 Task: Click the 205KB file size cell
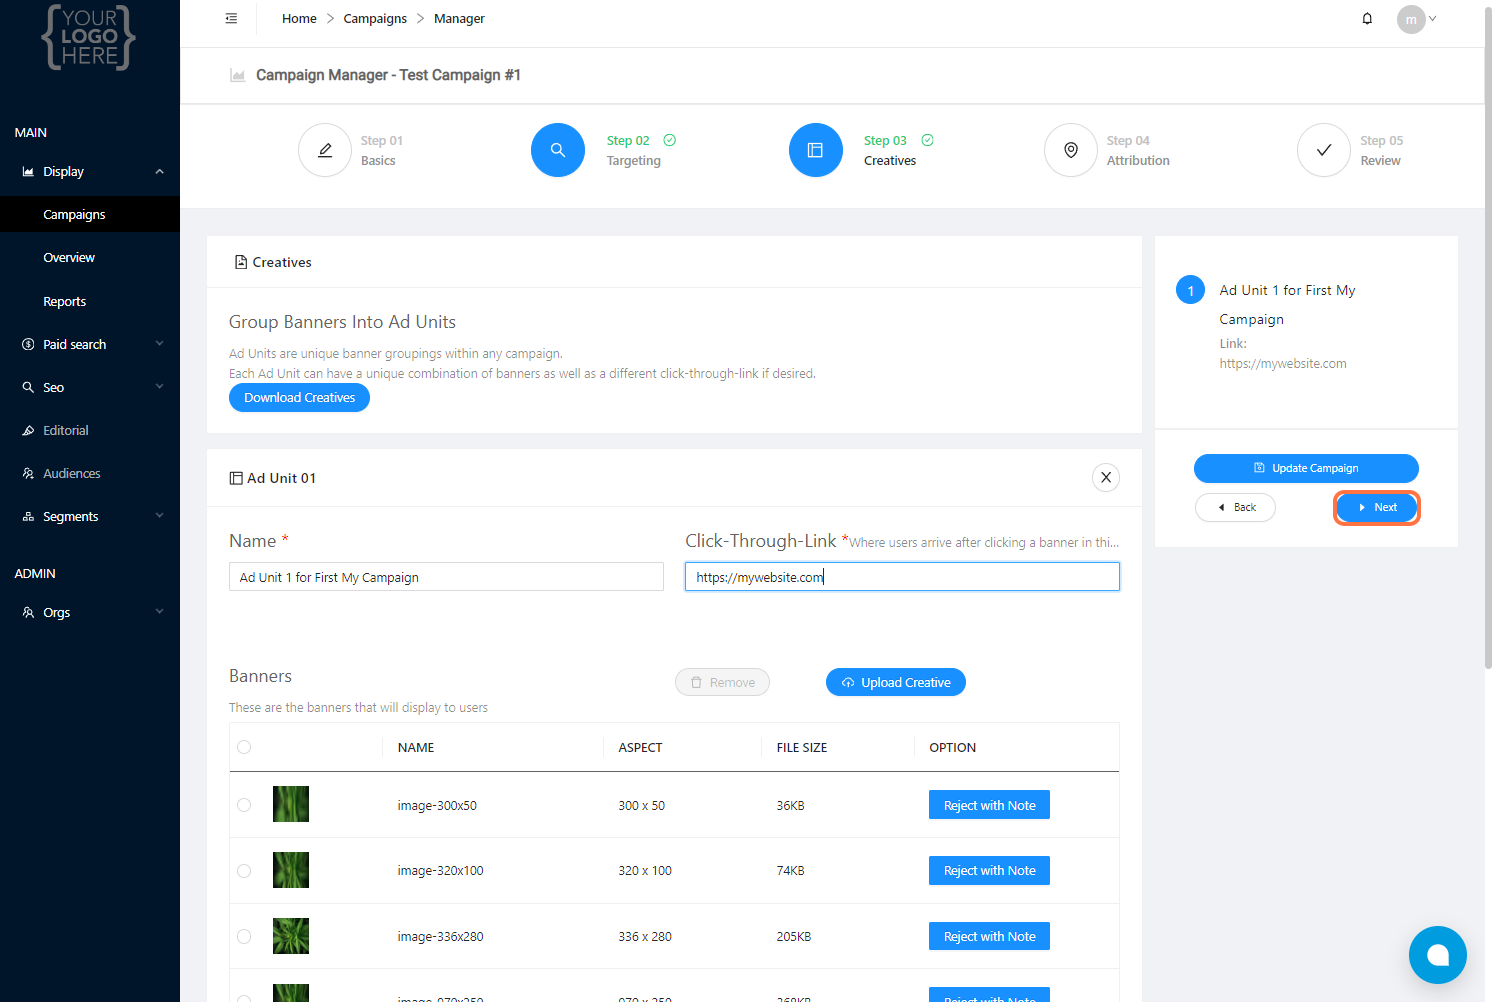[794, 937]
